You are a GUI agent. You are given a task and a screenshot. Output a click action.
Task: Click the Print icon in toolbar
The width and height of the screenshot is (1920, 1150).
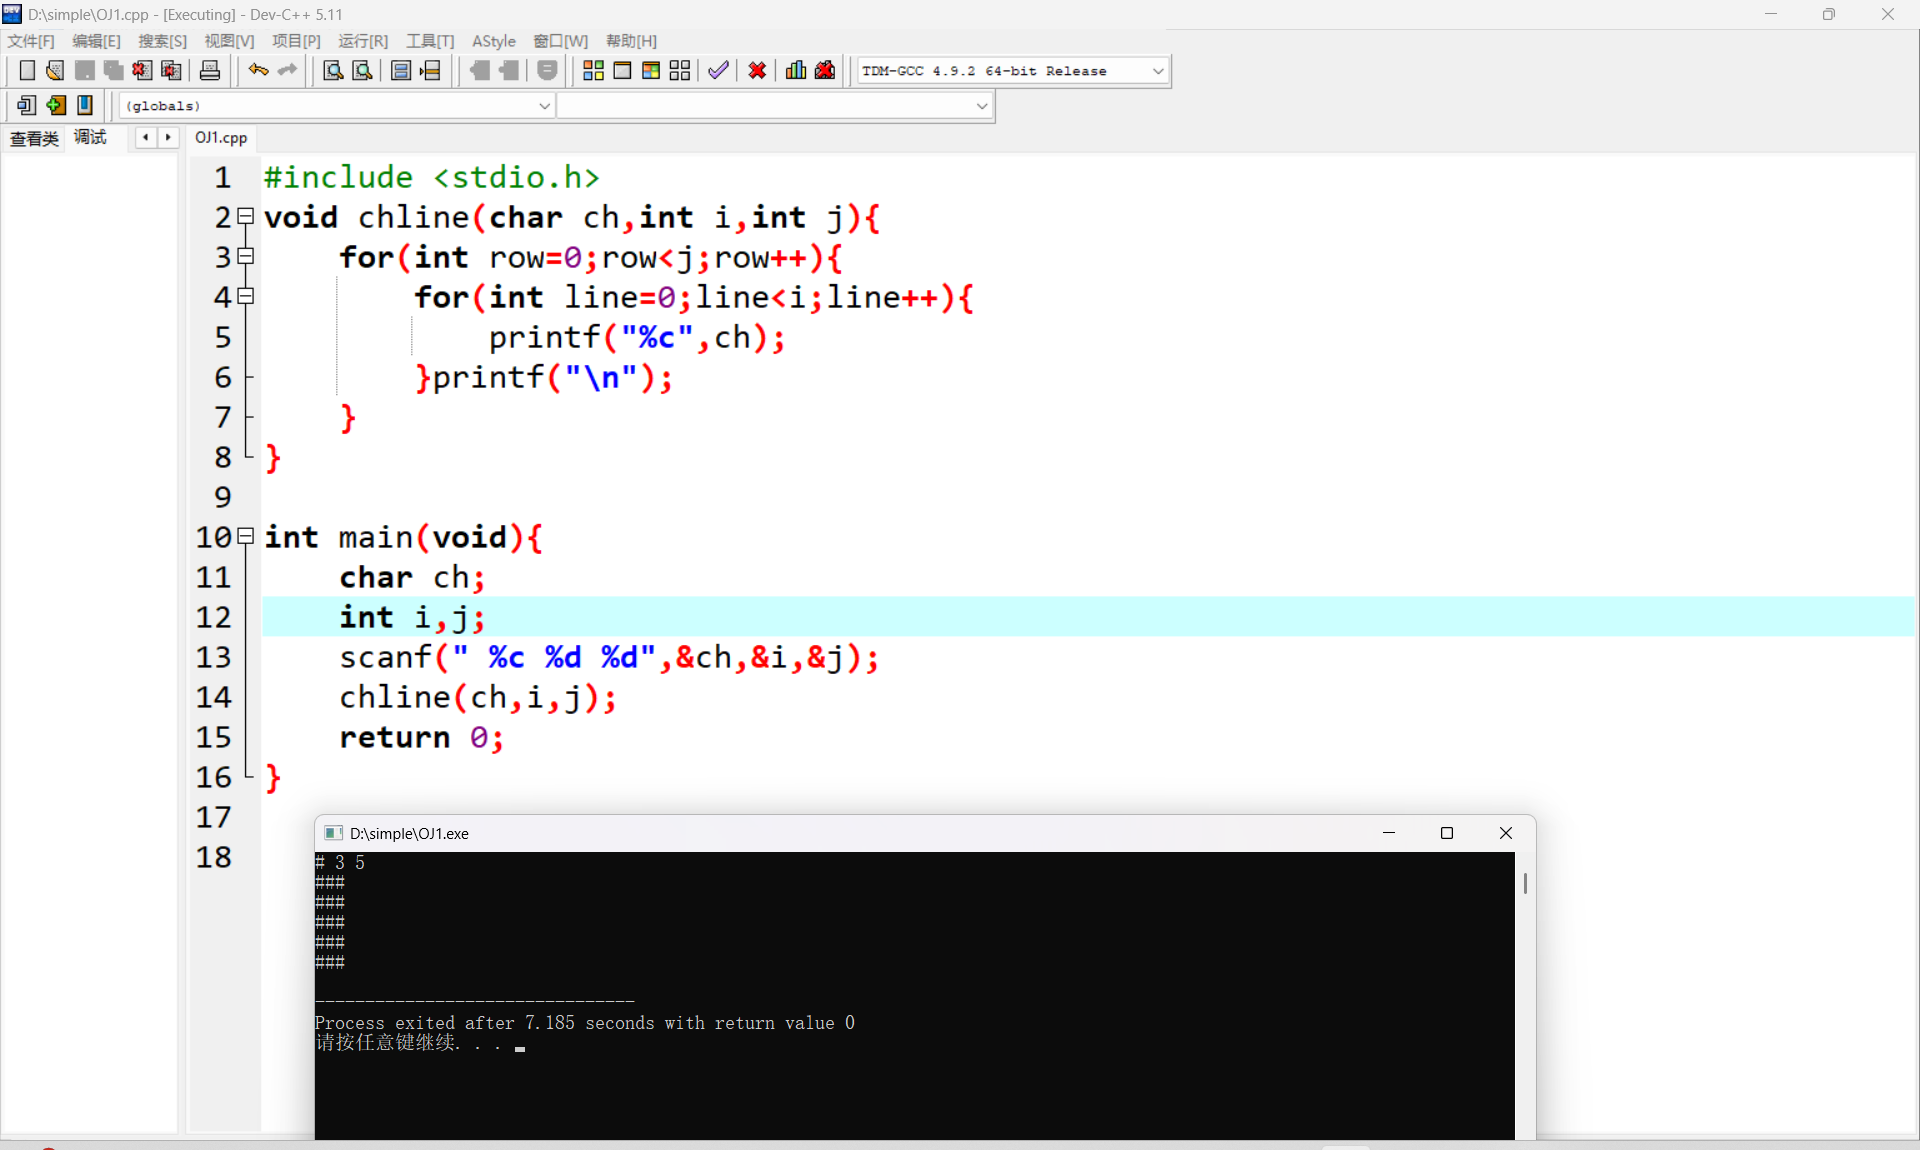click(210, 70)
